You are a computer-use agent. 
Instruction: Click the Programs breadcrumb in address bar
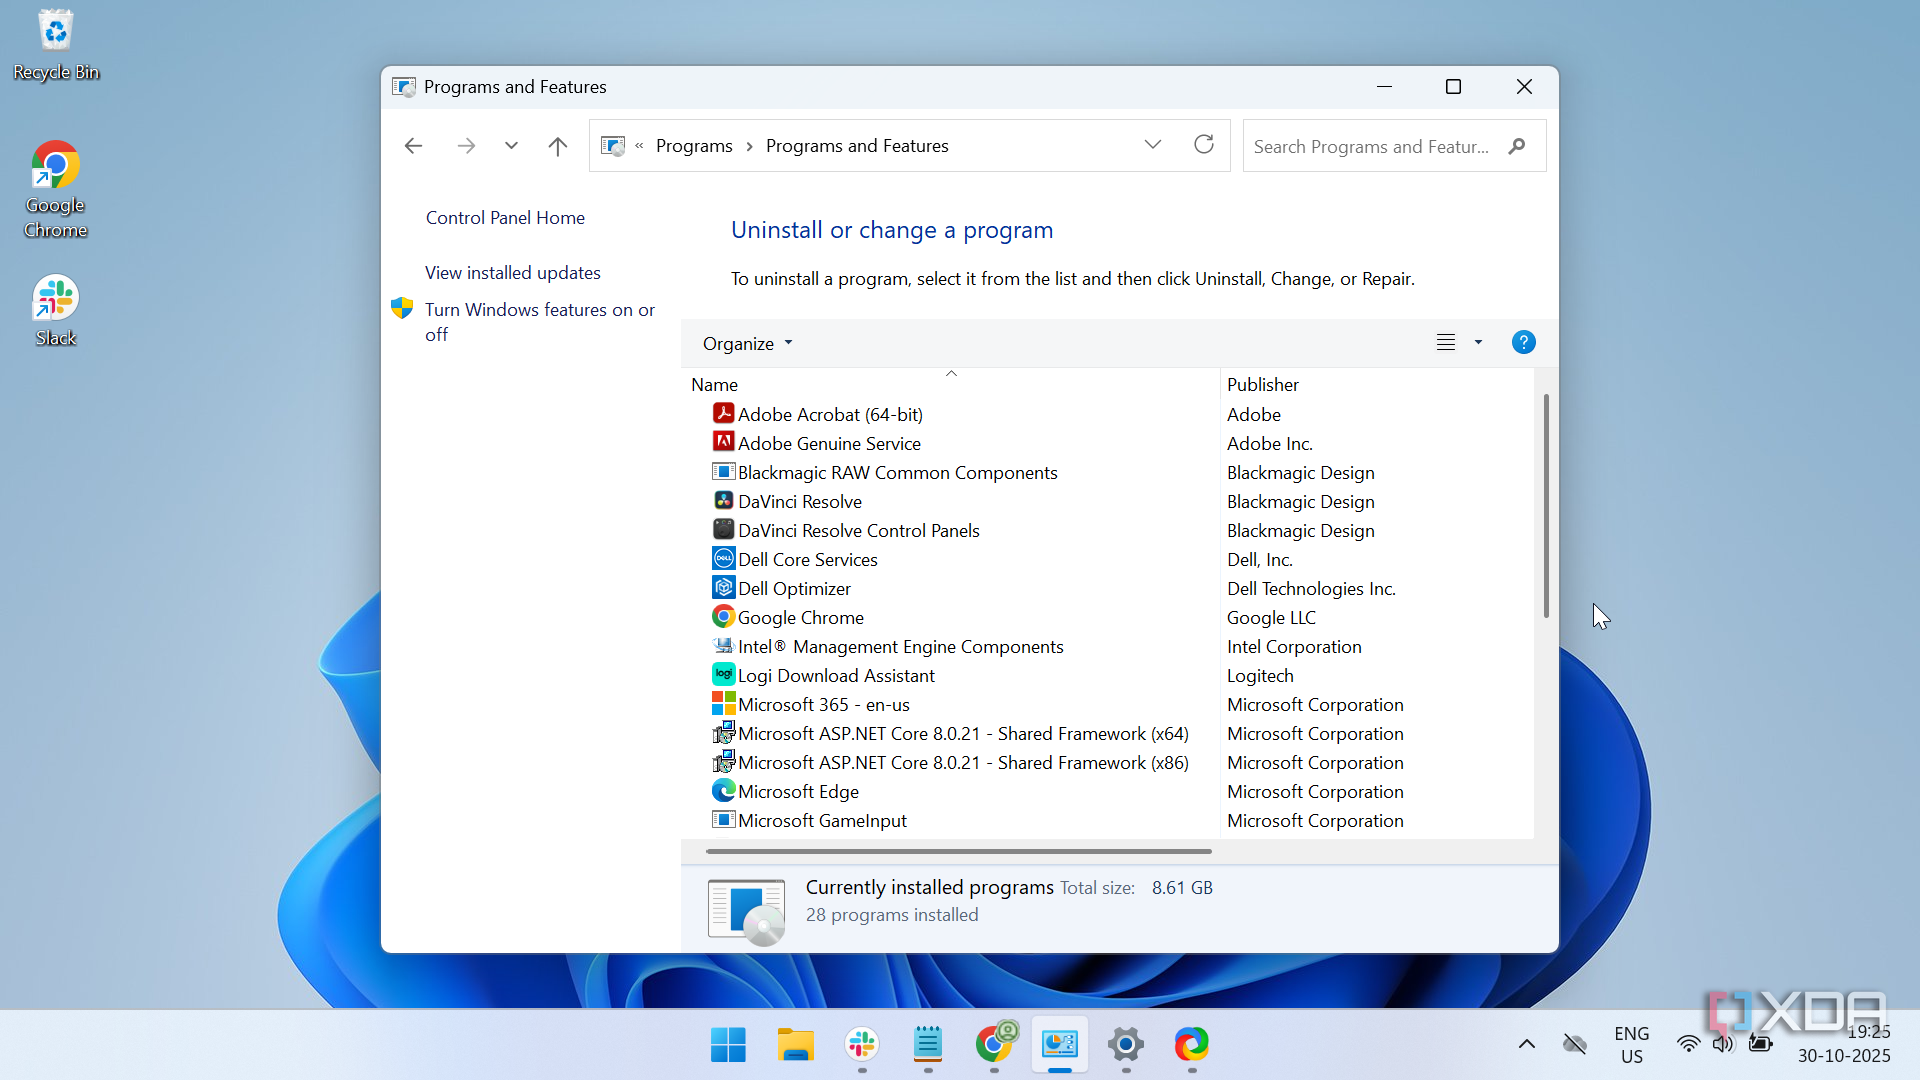[x=694, y=146]
